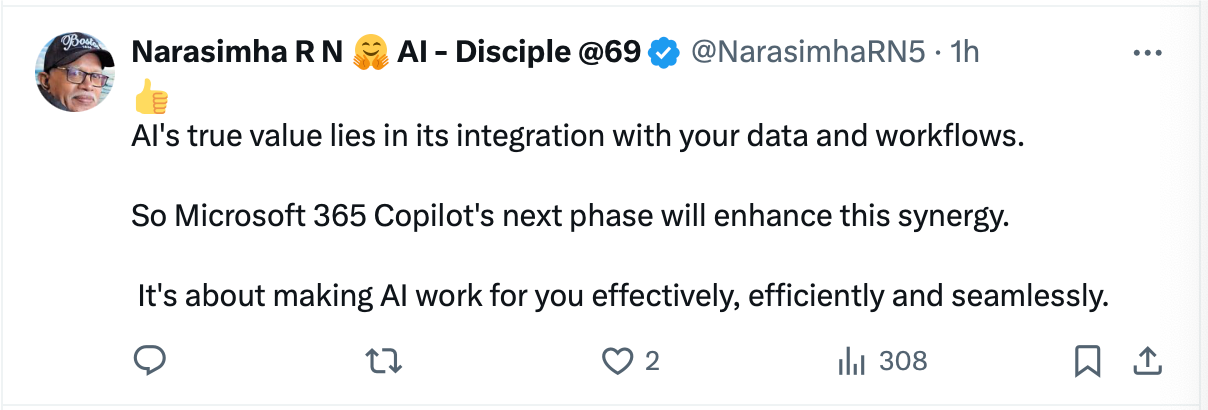The width and height of the screenshot is (1208, 410).
Task: Click the thumbs up emoji in the tweet
Action: [151, 96]
